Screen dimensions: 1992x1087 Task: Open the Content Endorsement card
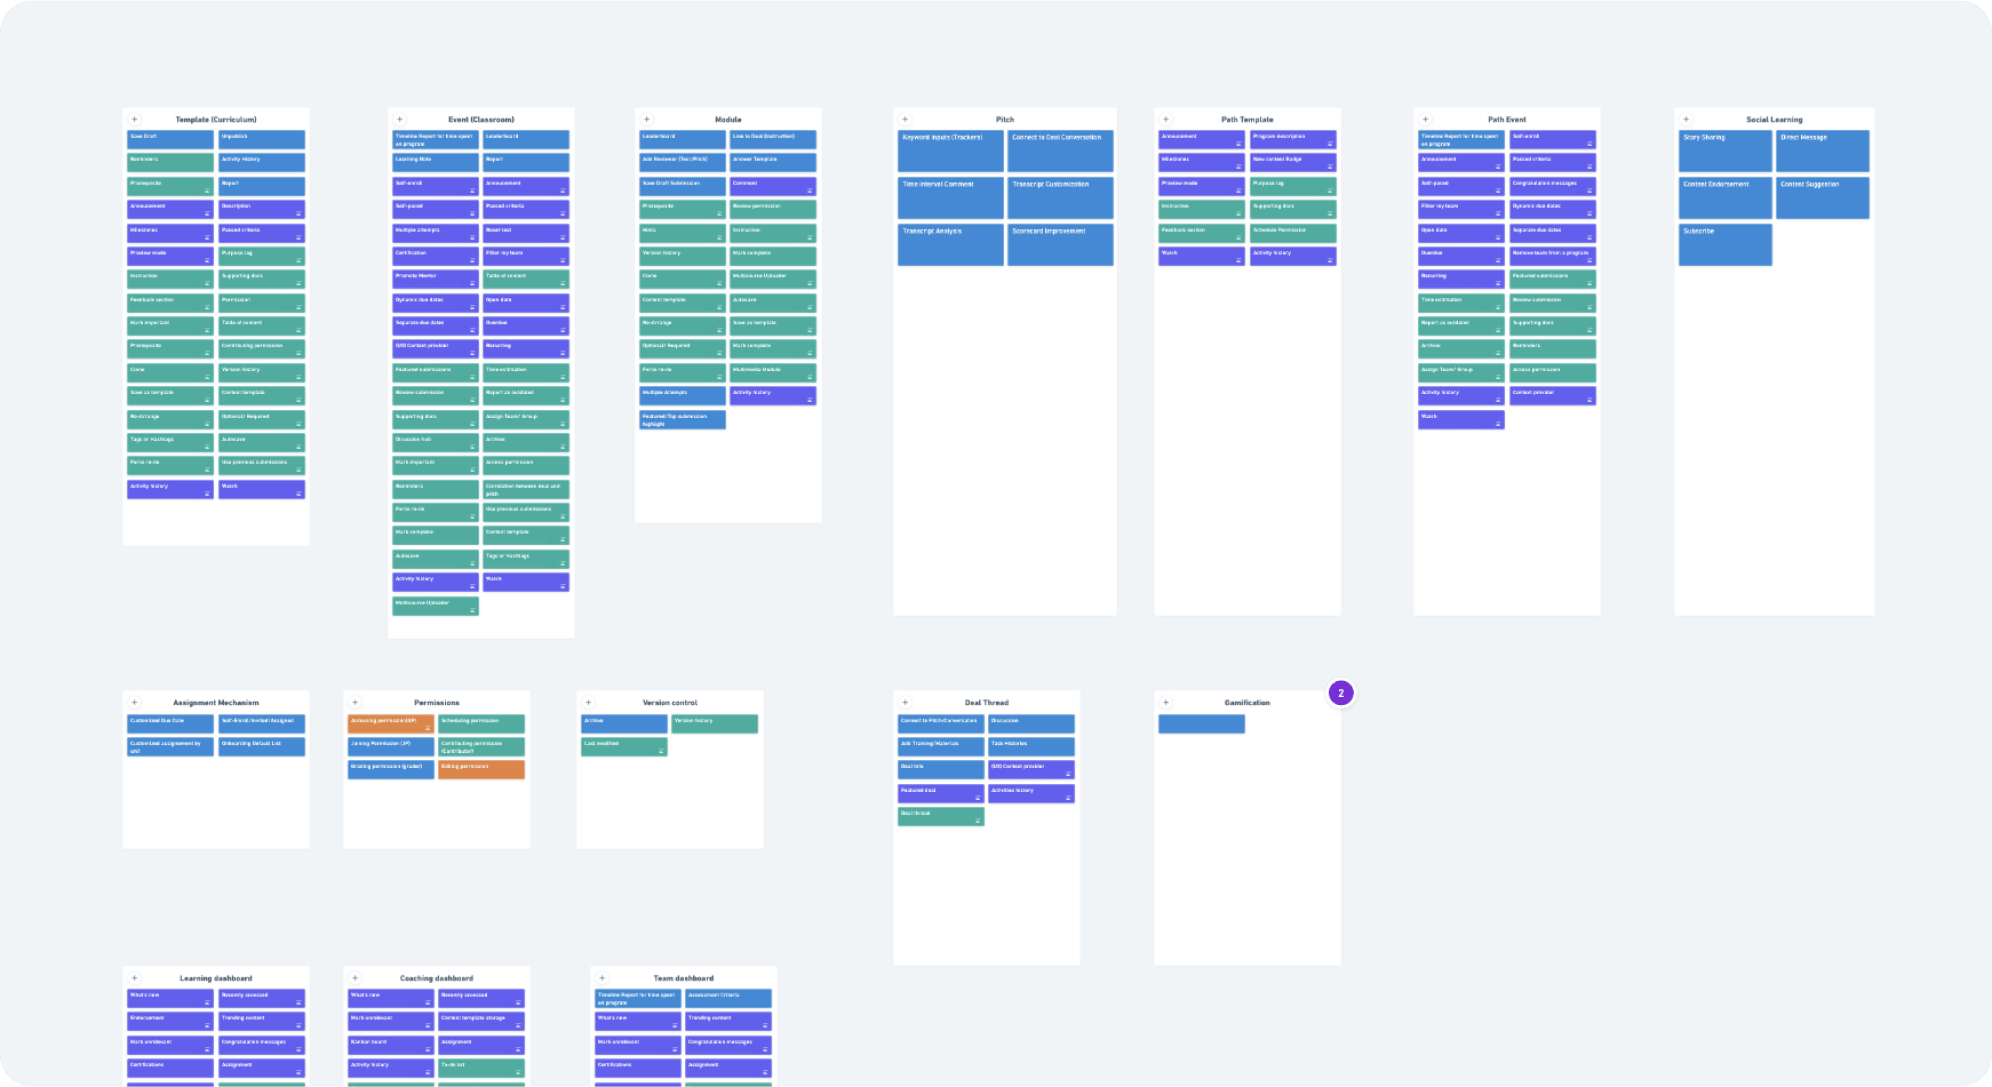[1725, 198]
